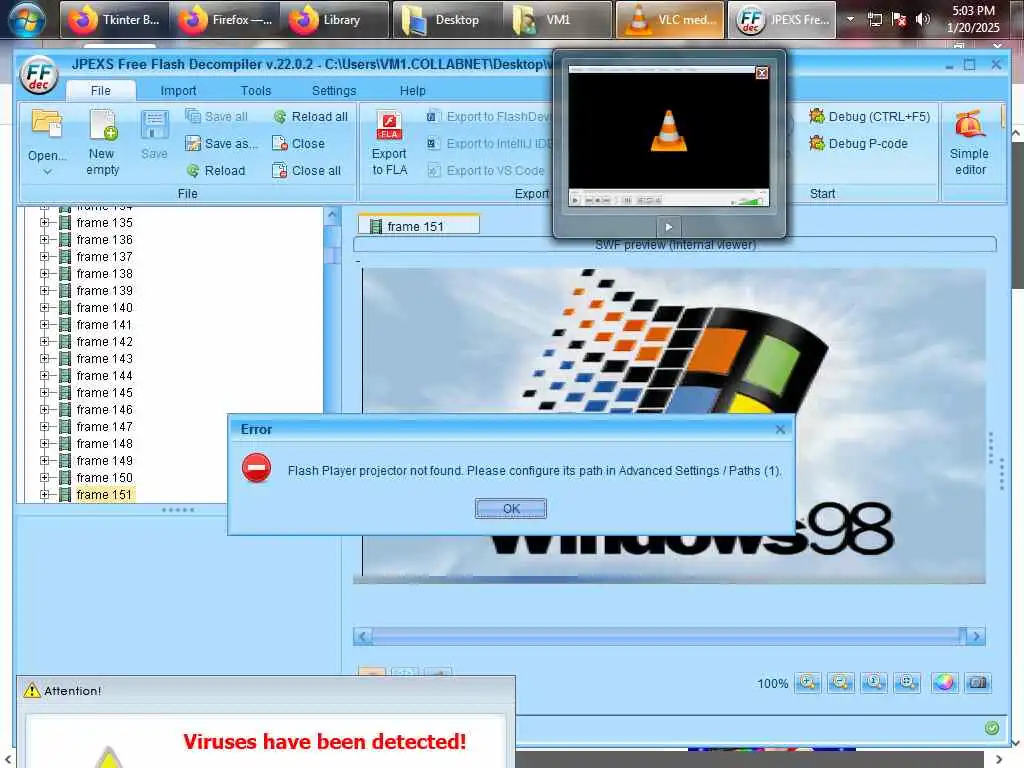This screenshot has width=1024, height=768.
Task: Click Export to IntelliJ IDEA
Action: (x=488, y=143)
